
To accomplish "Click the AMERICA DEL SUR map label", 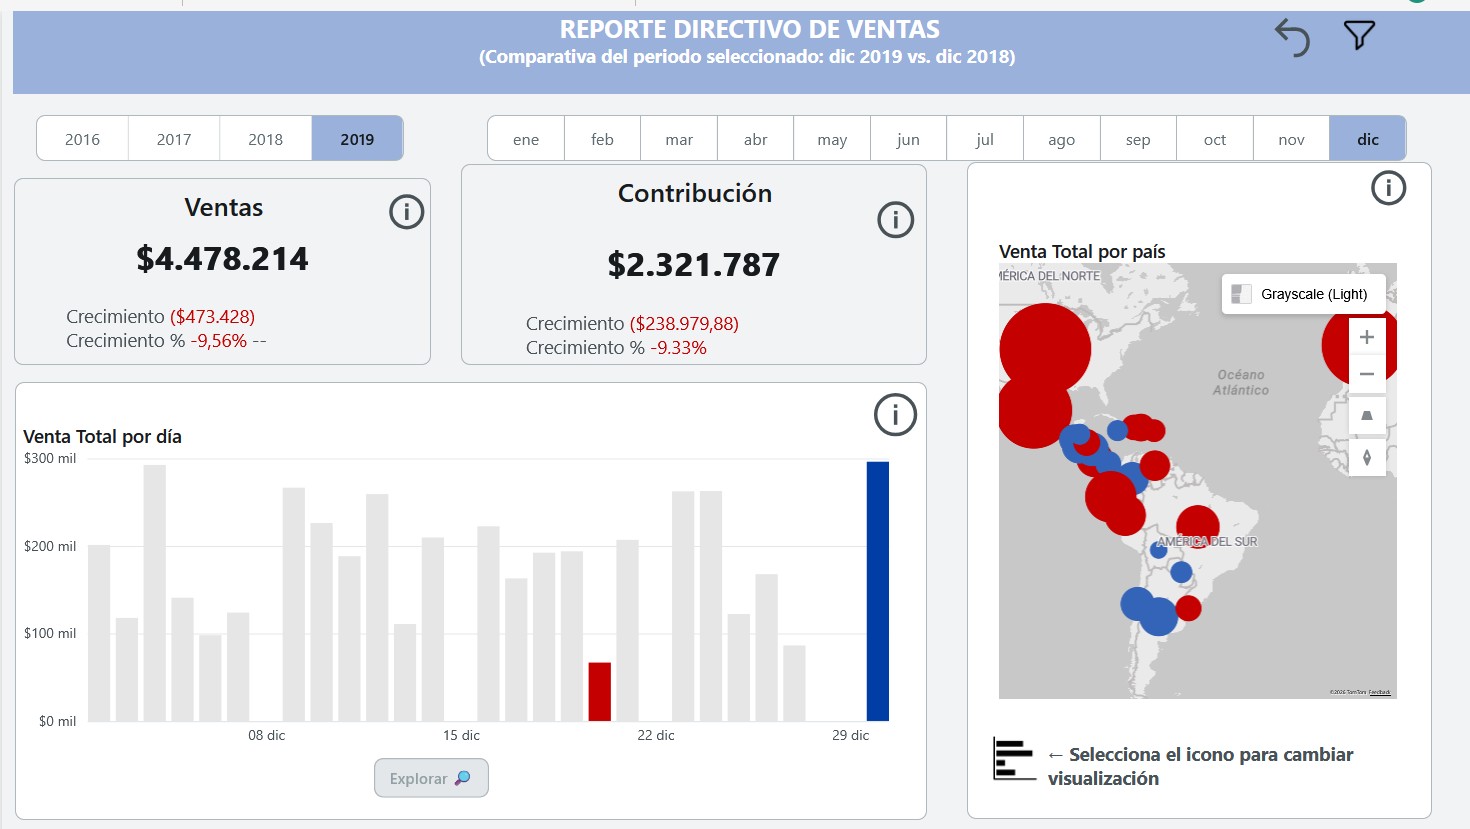I will coord(1207,541).
